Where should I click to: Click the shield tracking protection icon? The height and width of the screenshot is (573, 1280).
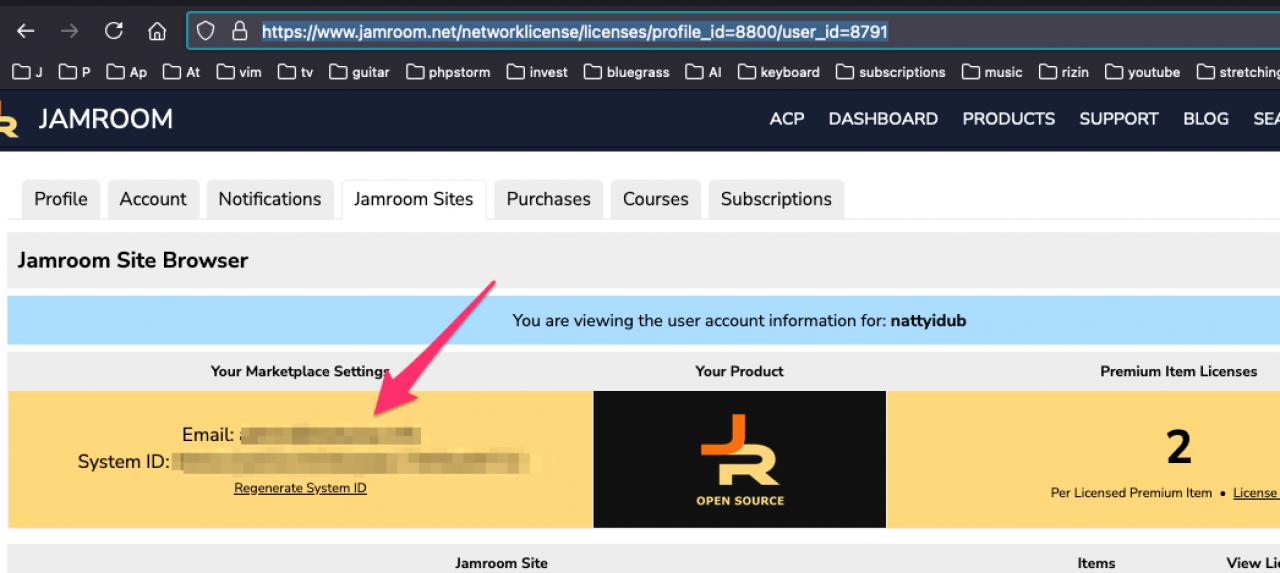coord(205,31)
